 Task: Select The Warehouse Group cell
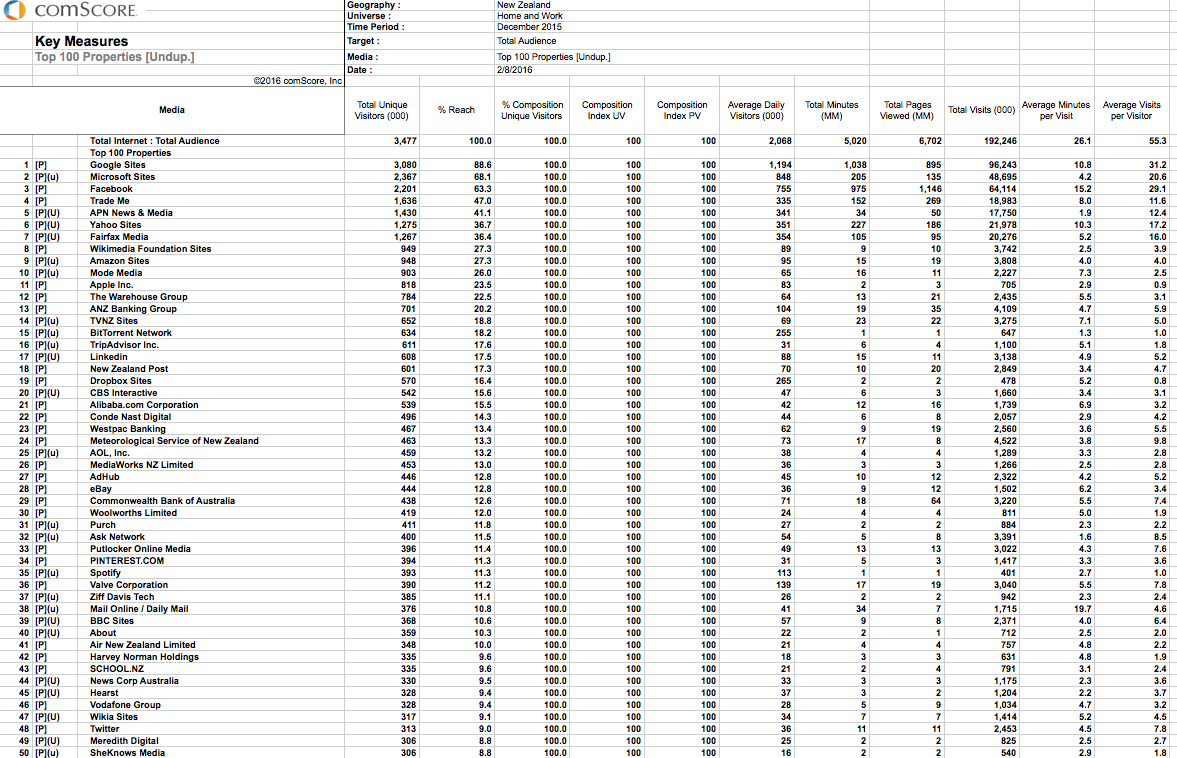point(139,297)
